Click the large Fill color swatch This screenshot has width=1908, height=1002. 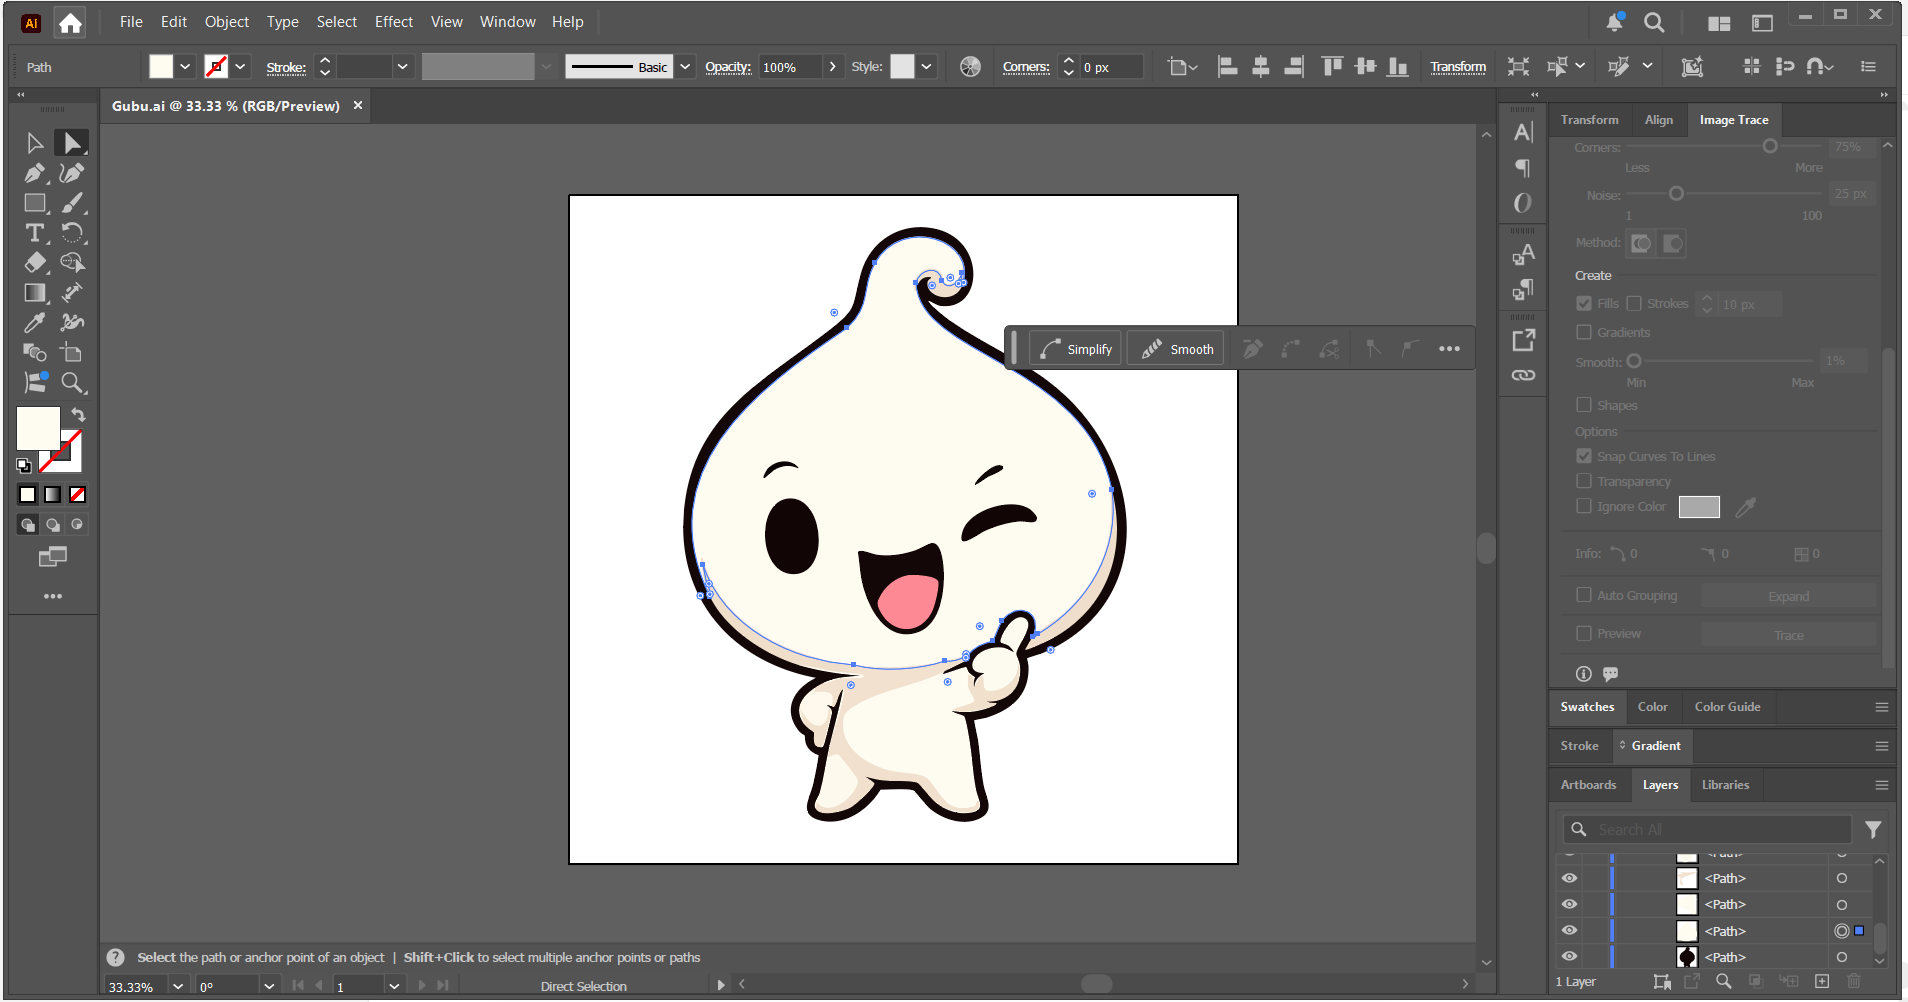tap(38, 429)
